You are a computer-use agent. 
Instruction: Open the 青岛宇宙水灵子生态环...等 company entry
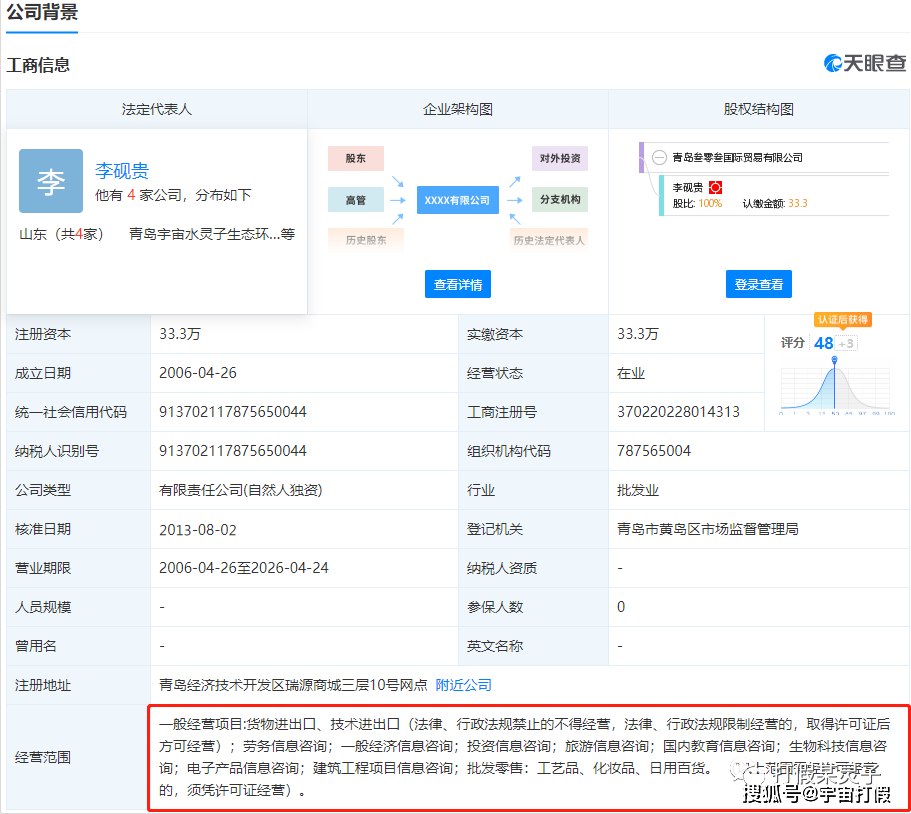pos(212,234)
